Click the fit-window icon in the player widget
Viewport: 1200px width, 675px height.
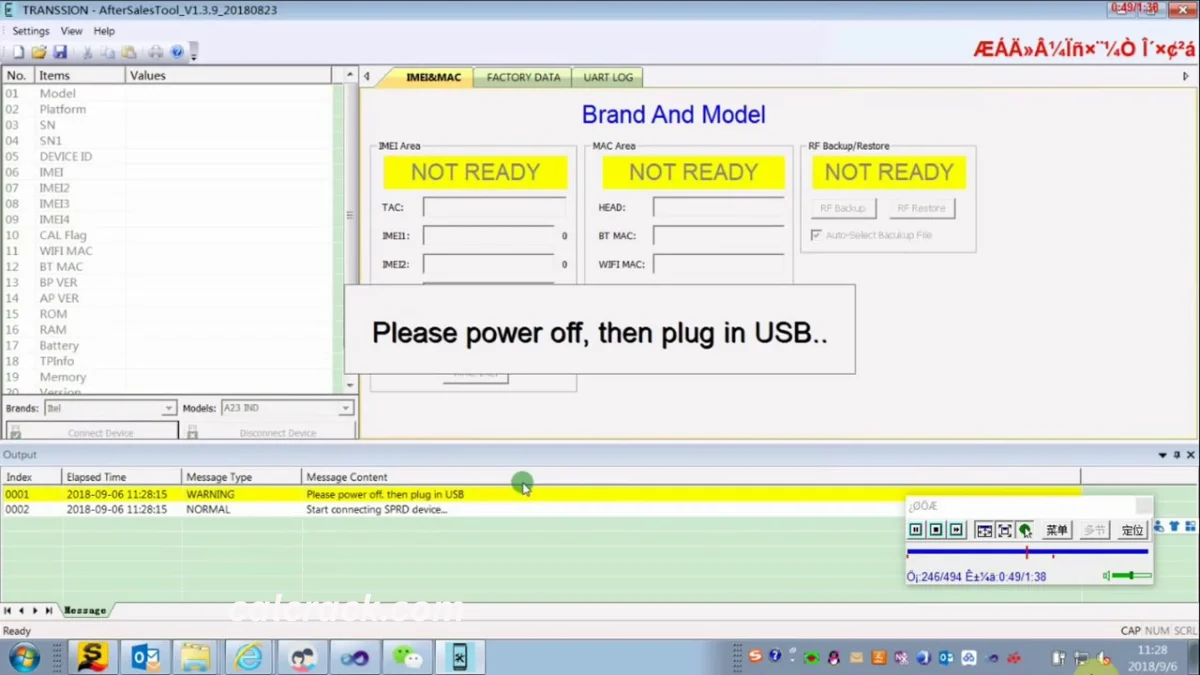click(984, 530)
